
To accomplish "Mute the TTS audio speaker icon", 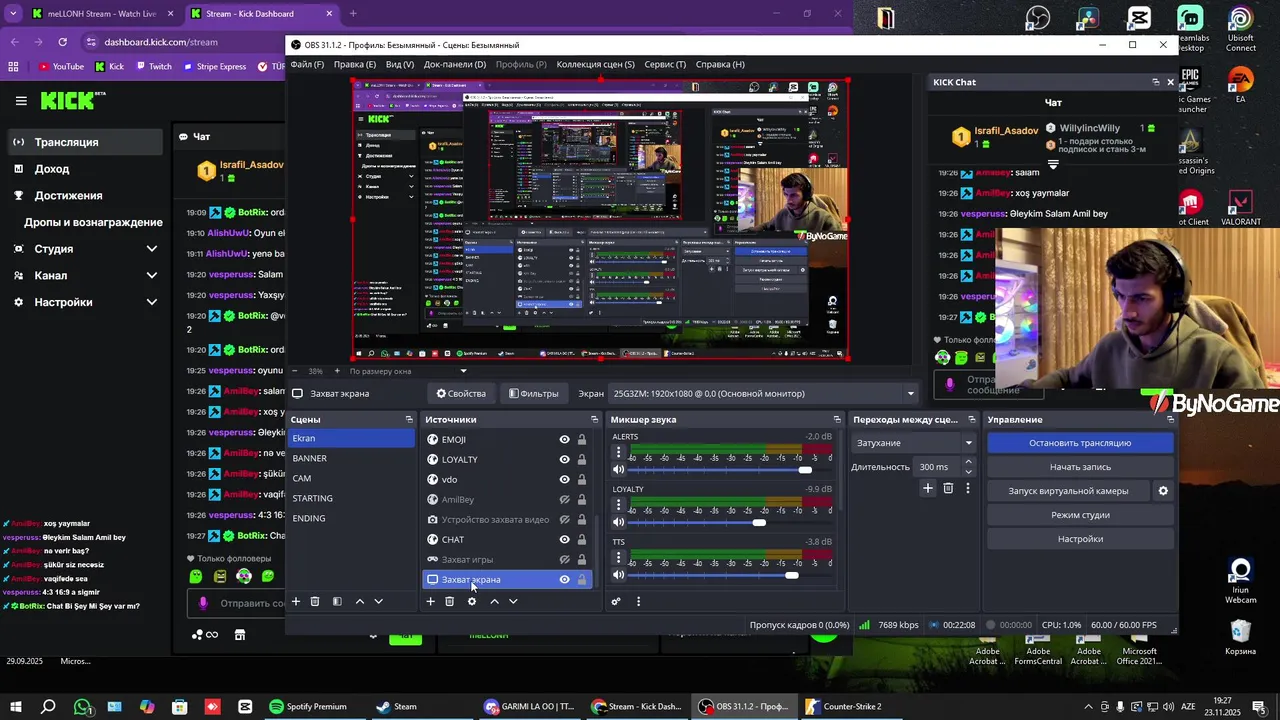I will coord(619,575).
